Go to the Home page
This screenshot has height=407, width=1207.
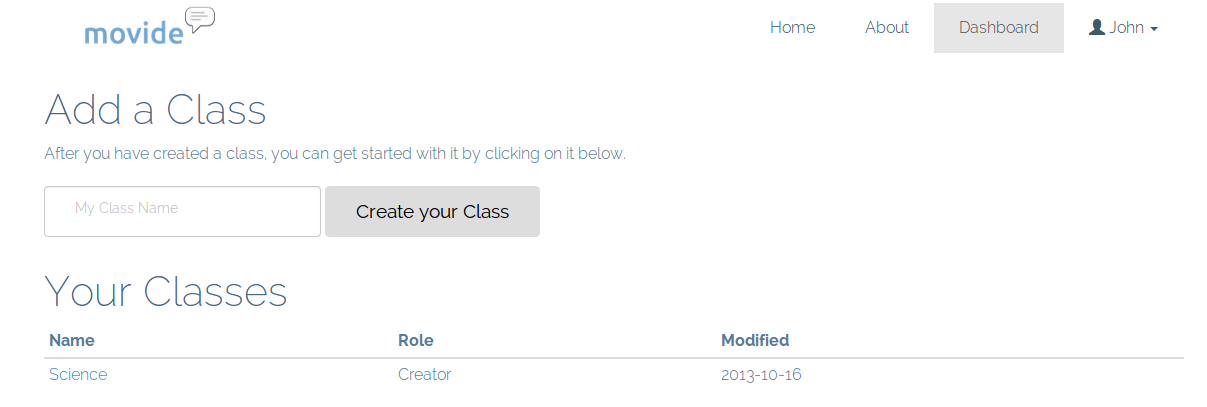pos(792,28)
